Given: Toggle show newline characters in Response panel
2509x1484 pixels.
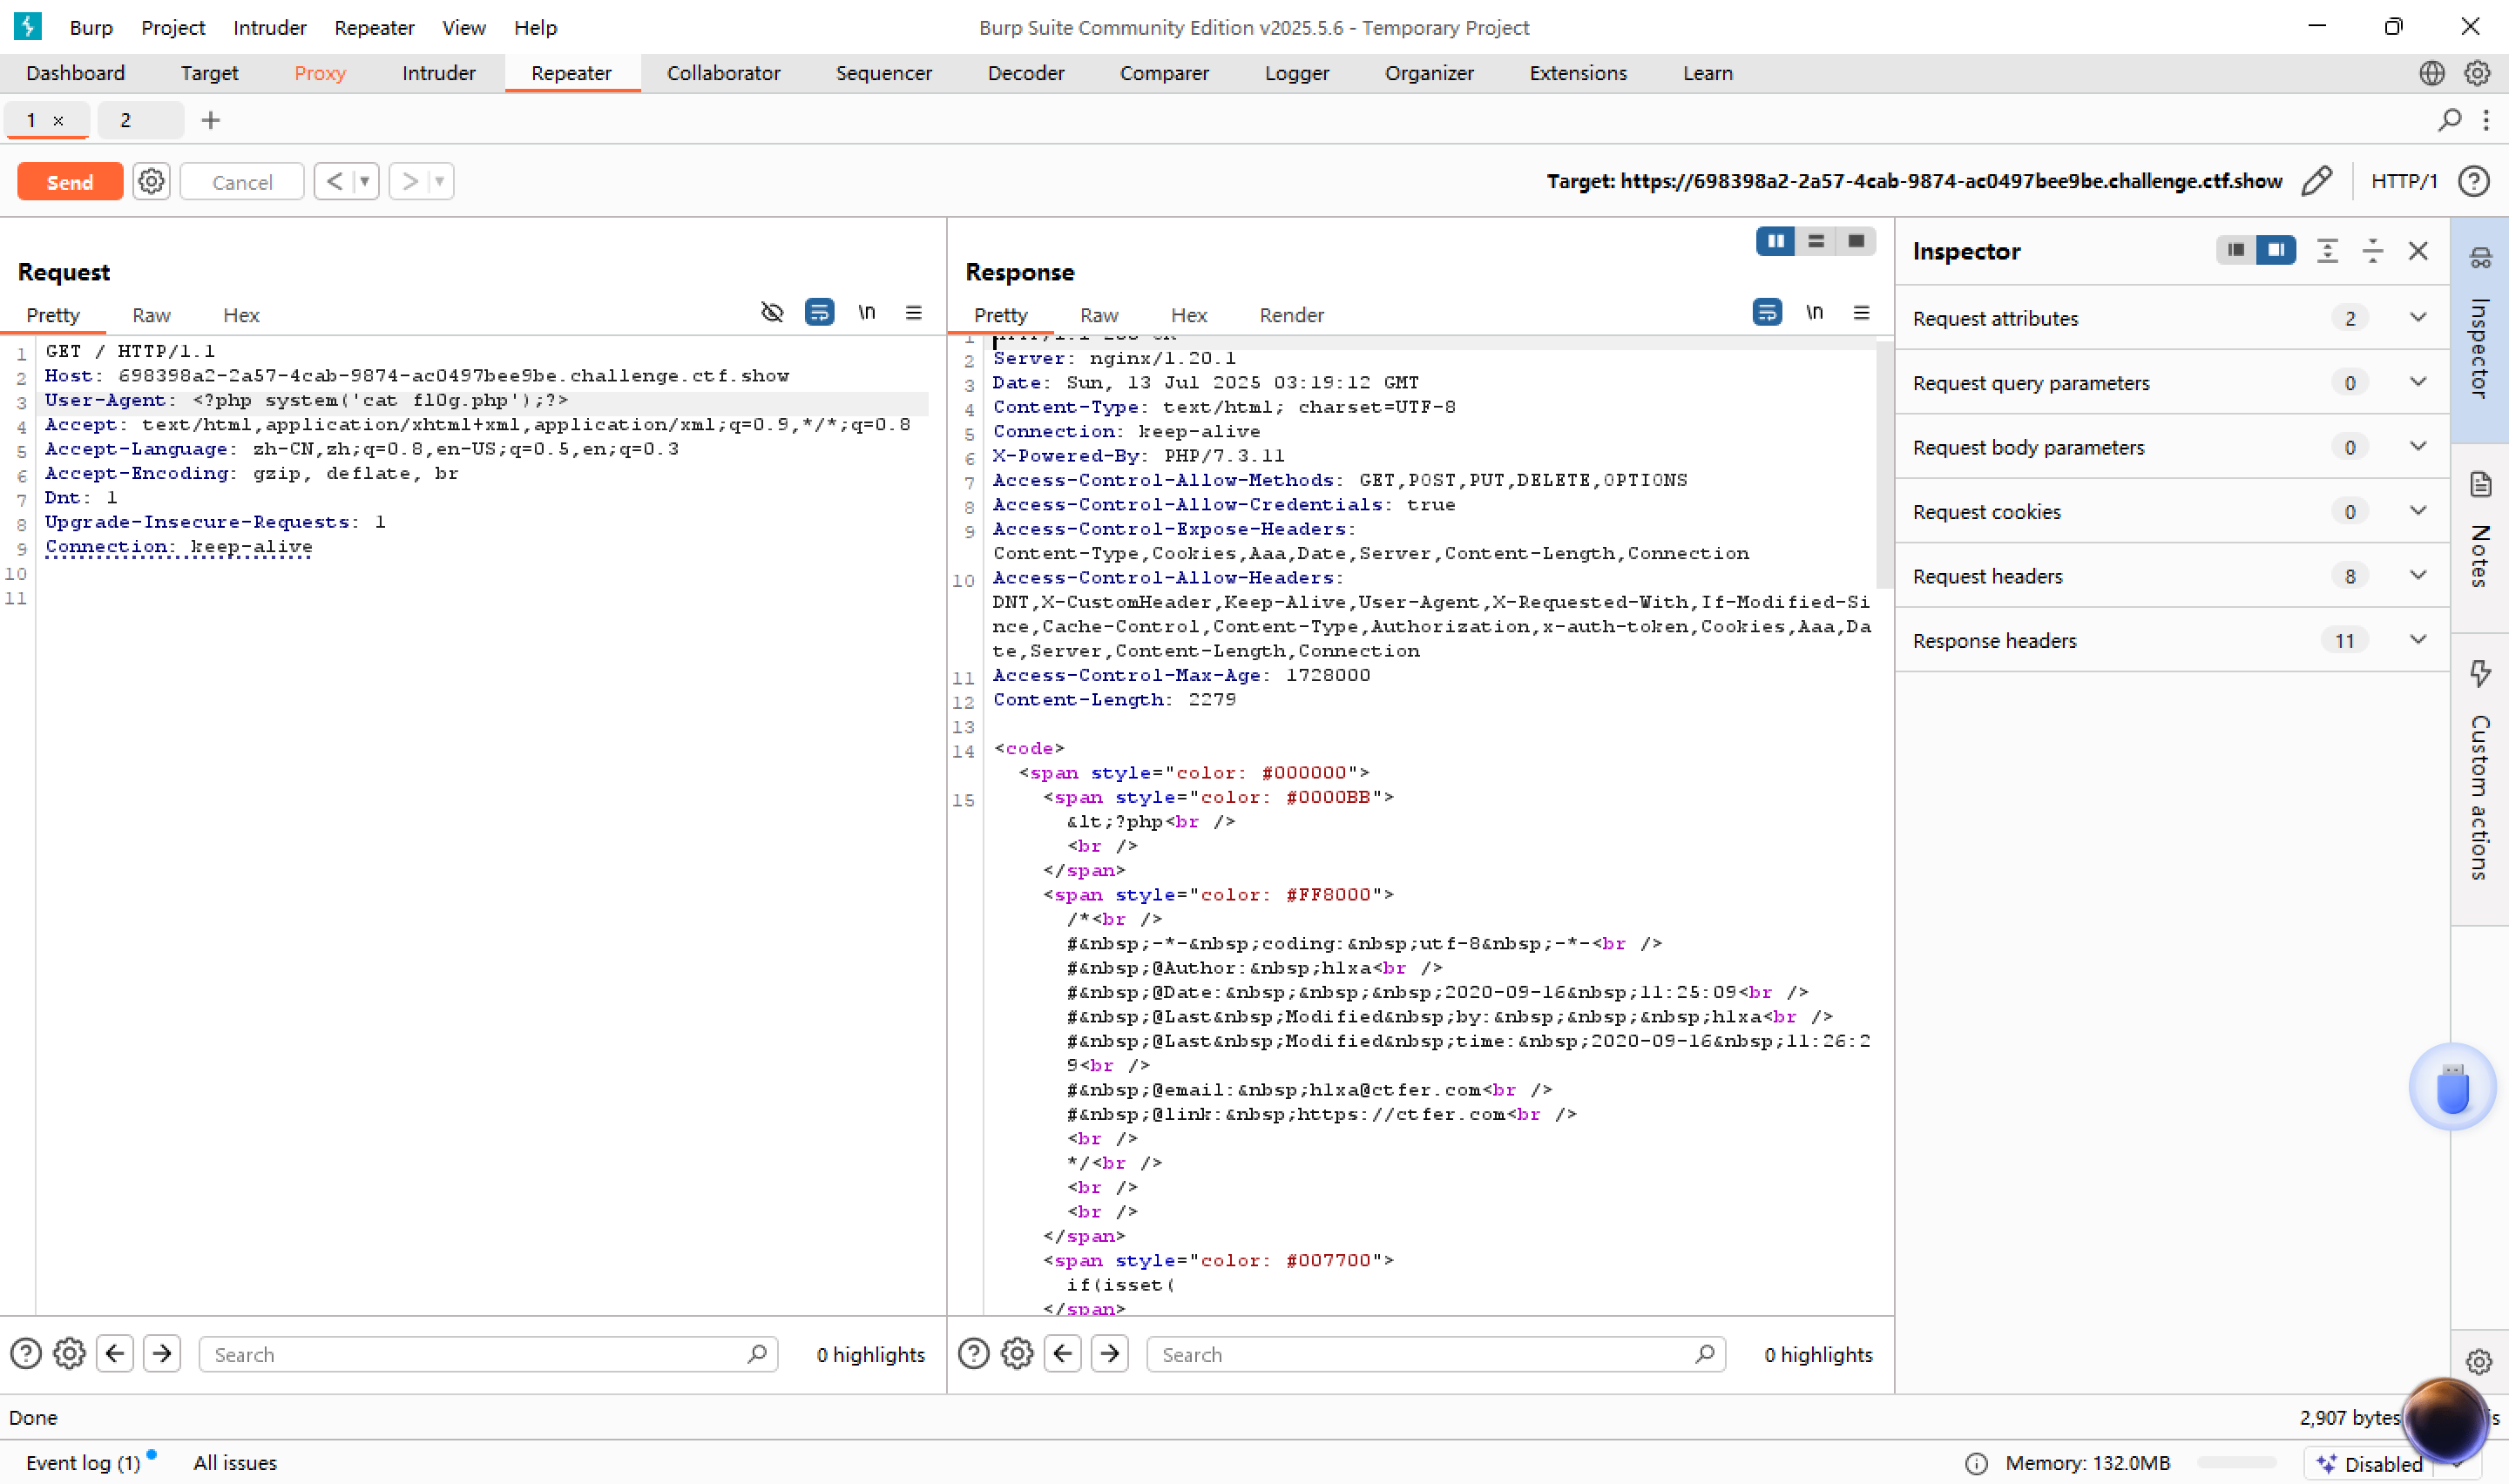Looking at the screenshot, I should point(1814,313).
